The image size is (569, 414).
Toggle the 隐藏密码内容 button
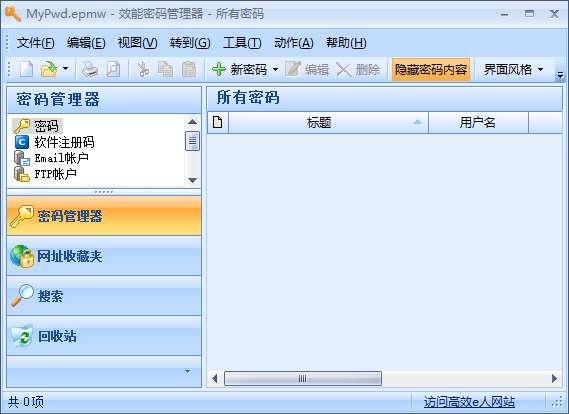[x=431, y=69]
